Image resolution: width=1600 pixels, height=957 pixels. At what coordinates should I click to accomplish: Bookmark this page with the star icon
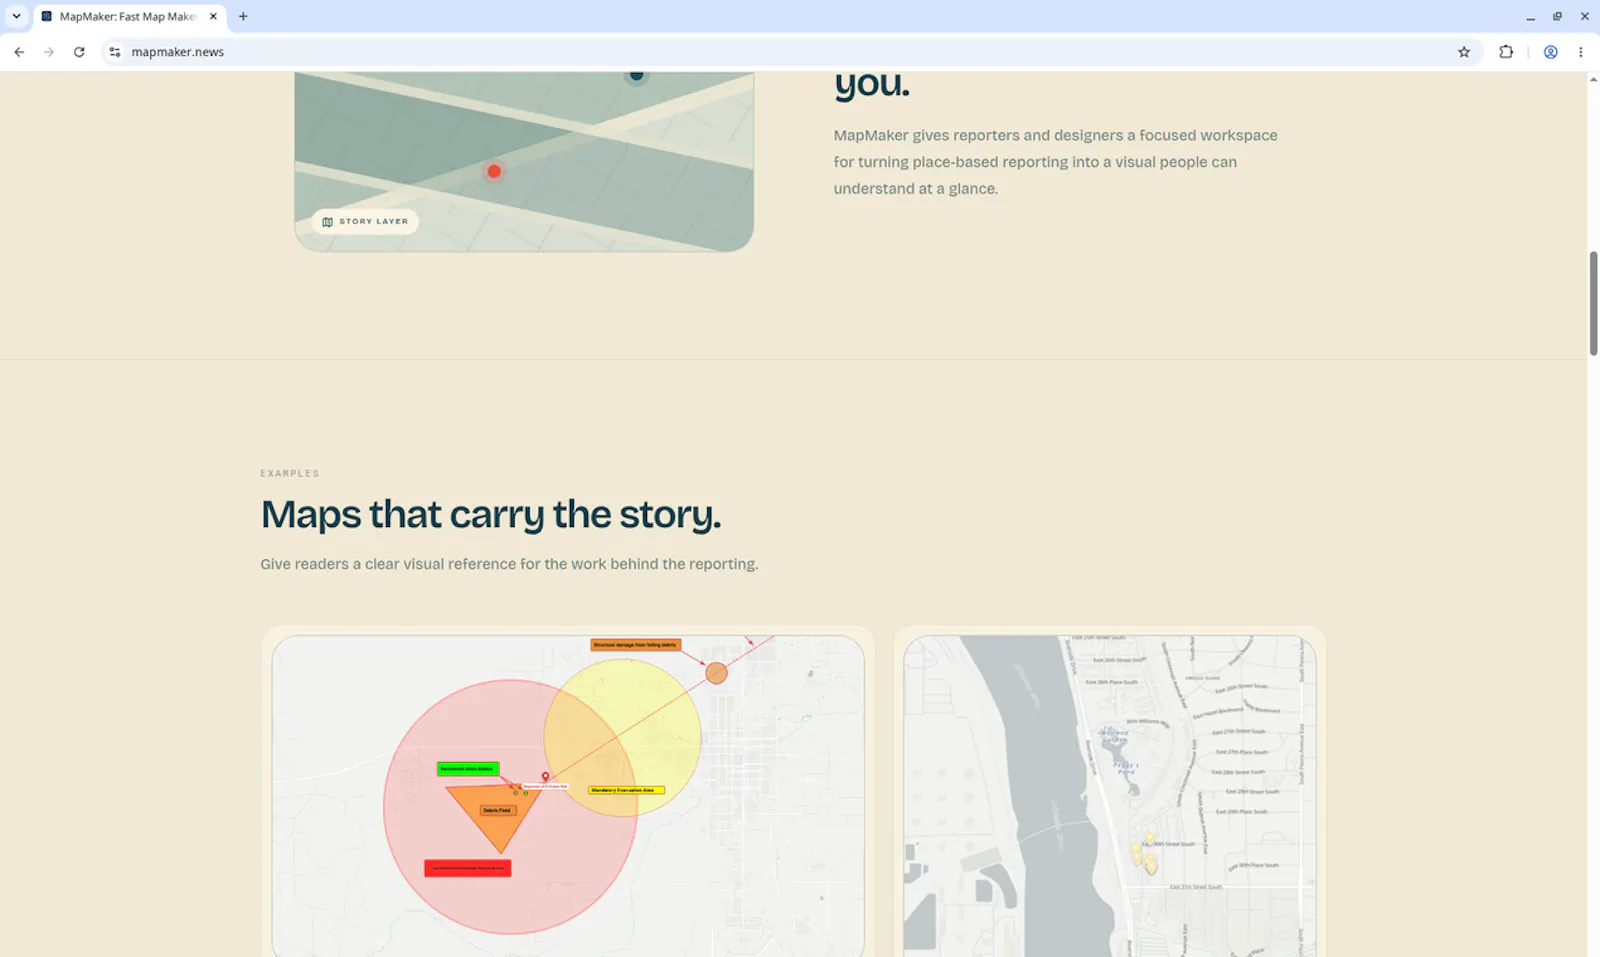click(x=1464, y=52)
